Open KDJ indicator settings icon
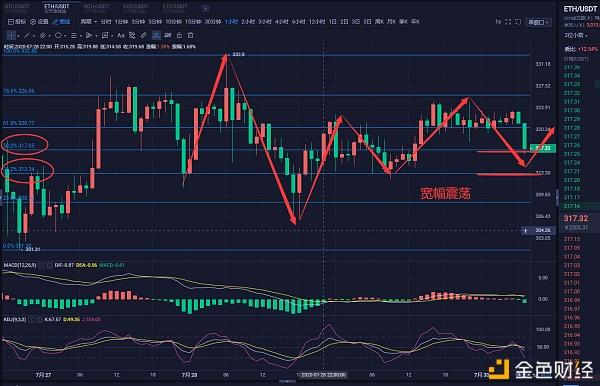This screenshot has width=600, height=386. tap(31, 319)
